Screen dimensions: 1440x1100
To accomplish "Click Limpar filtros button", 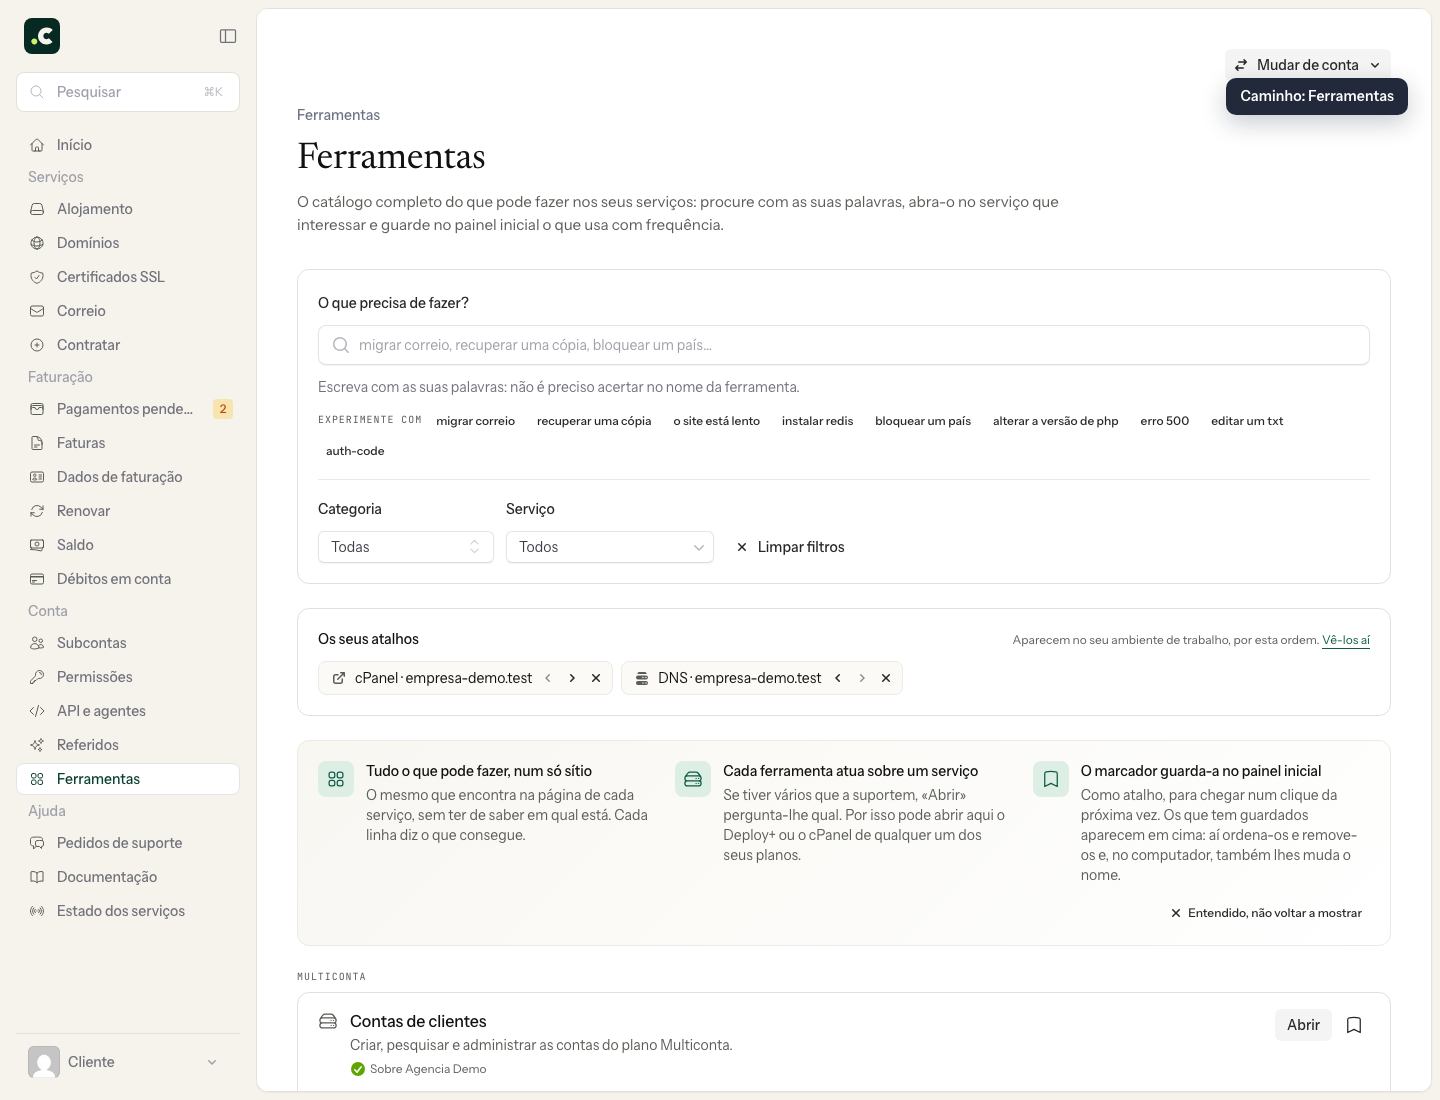I will [x=790, y=547].
